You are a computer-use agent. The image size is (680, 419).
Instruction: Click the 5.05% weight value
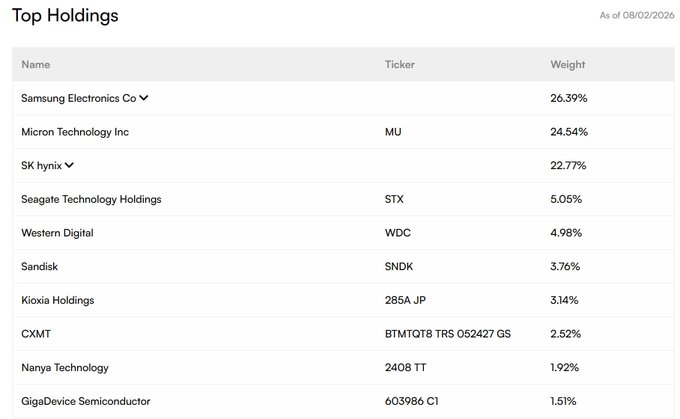pyautogui.click(x=566, y=199)
